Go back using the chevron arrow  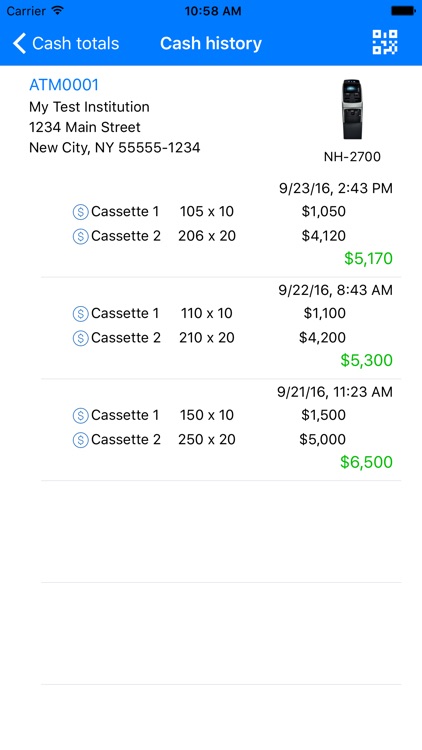point(19,43)
